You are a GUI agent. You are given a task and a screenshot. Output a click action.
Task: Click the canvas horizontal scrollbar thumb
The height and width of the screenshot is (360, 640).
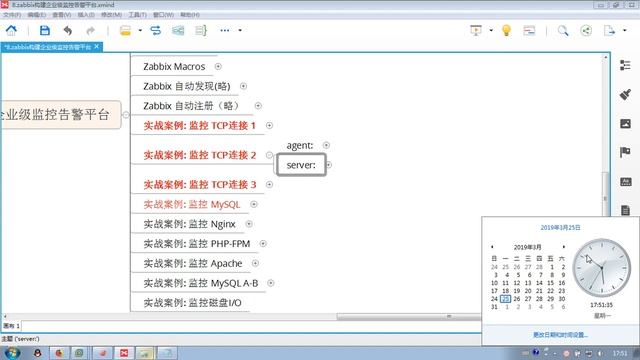tap(409, 317)
